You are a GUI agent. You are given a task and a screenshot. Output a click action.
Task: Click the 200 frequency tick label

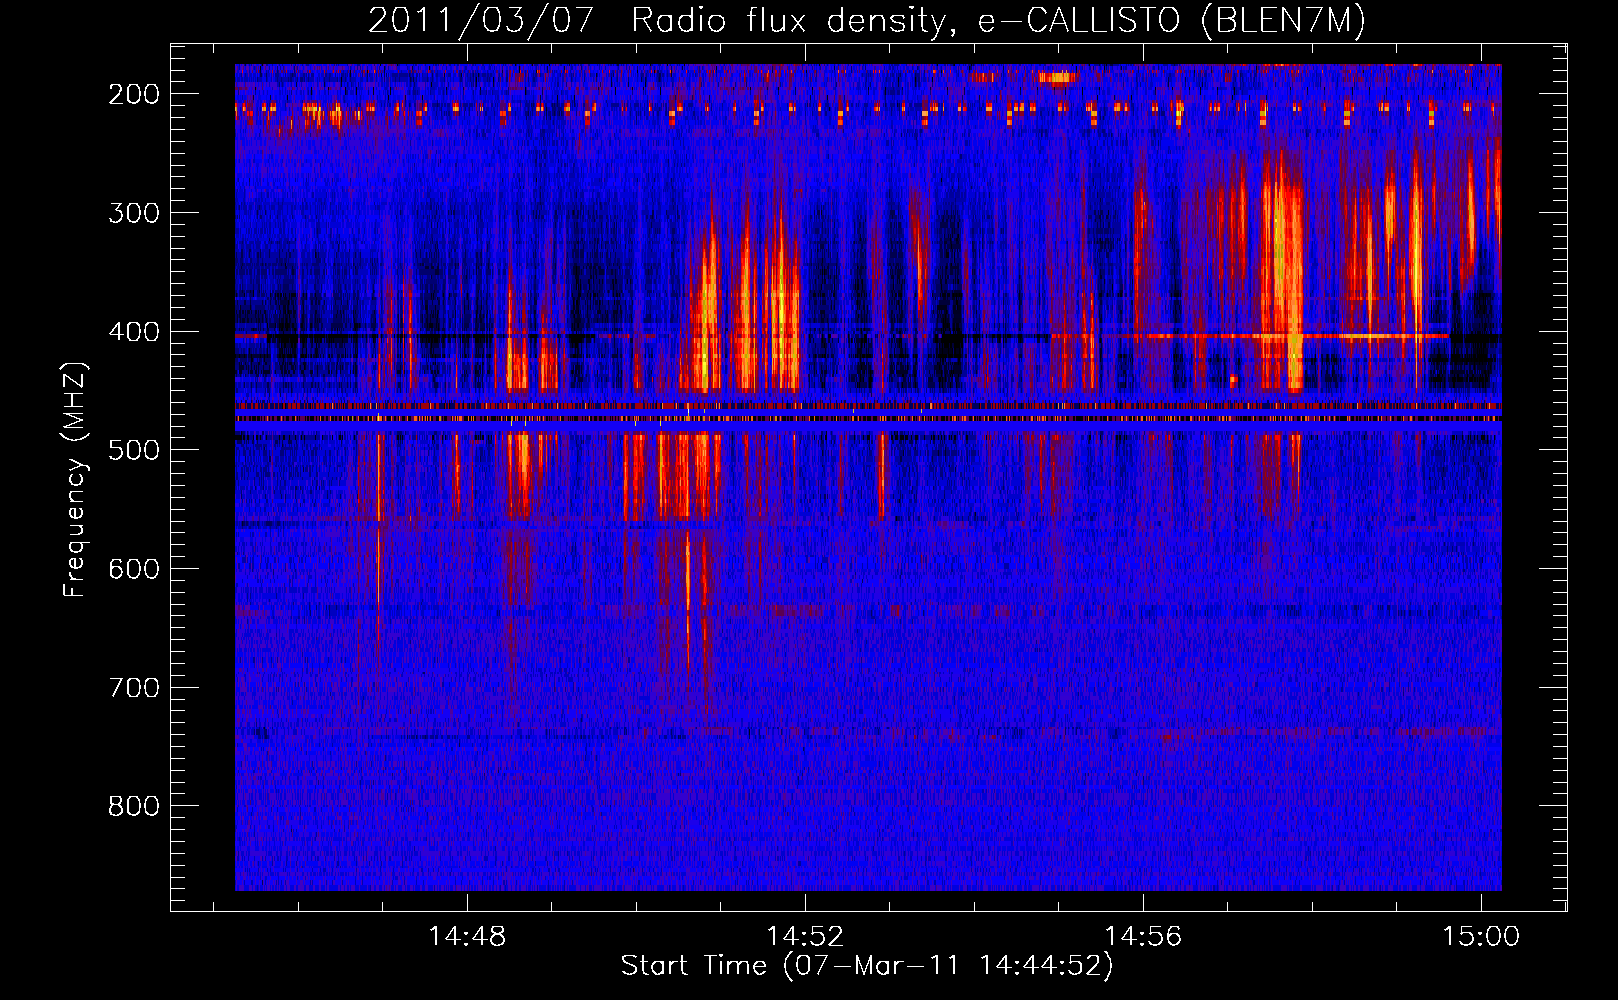(x=134, y=94)
